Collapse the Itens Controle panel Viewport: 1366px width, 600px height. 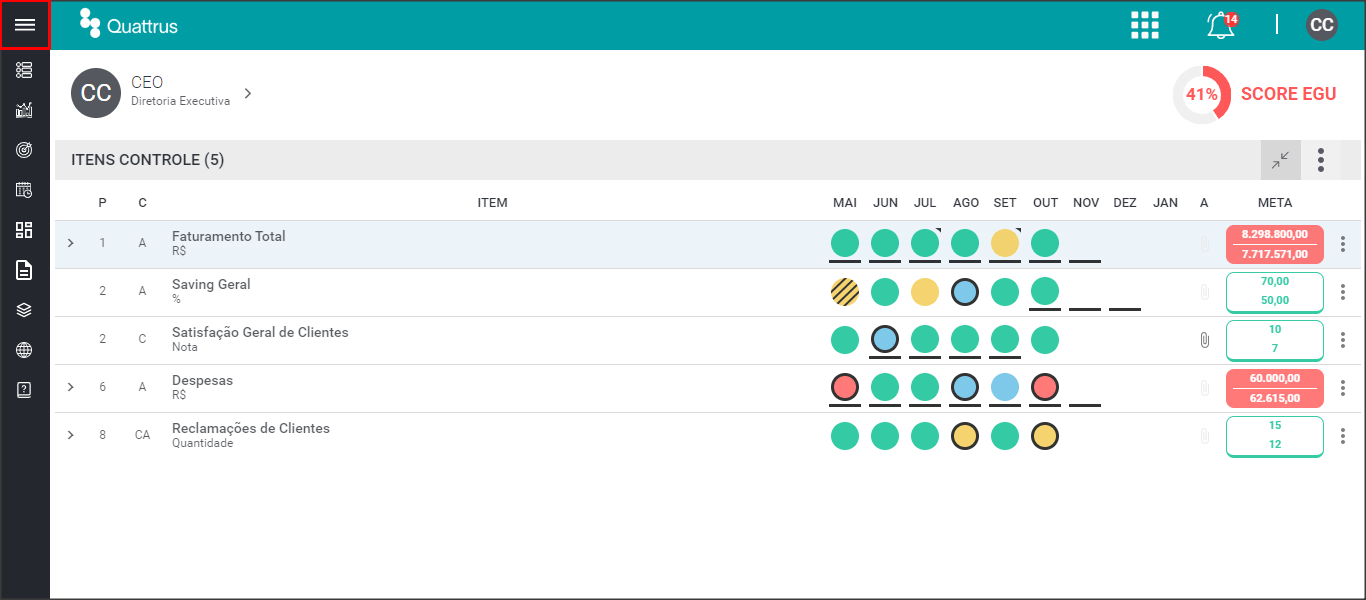(1281, 160)
